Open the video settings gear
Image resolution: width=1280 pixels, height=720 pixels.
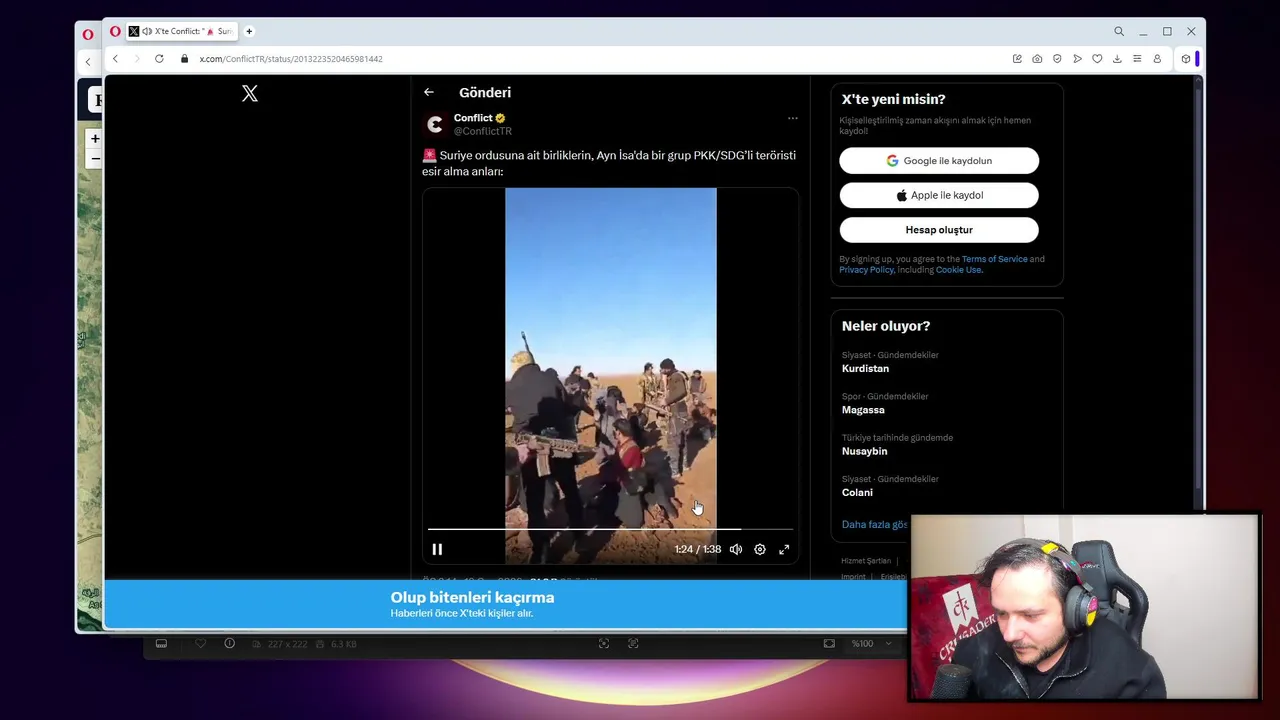point(760,549)
